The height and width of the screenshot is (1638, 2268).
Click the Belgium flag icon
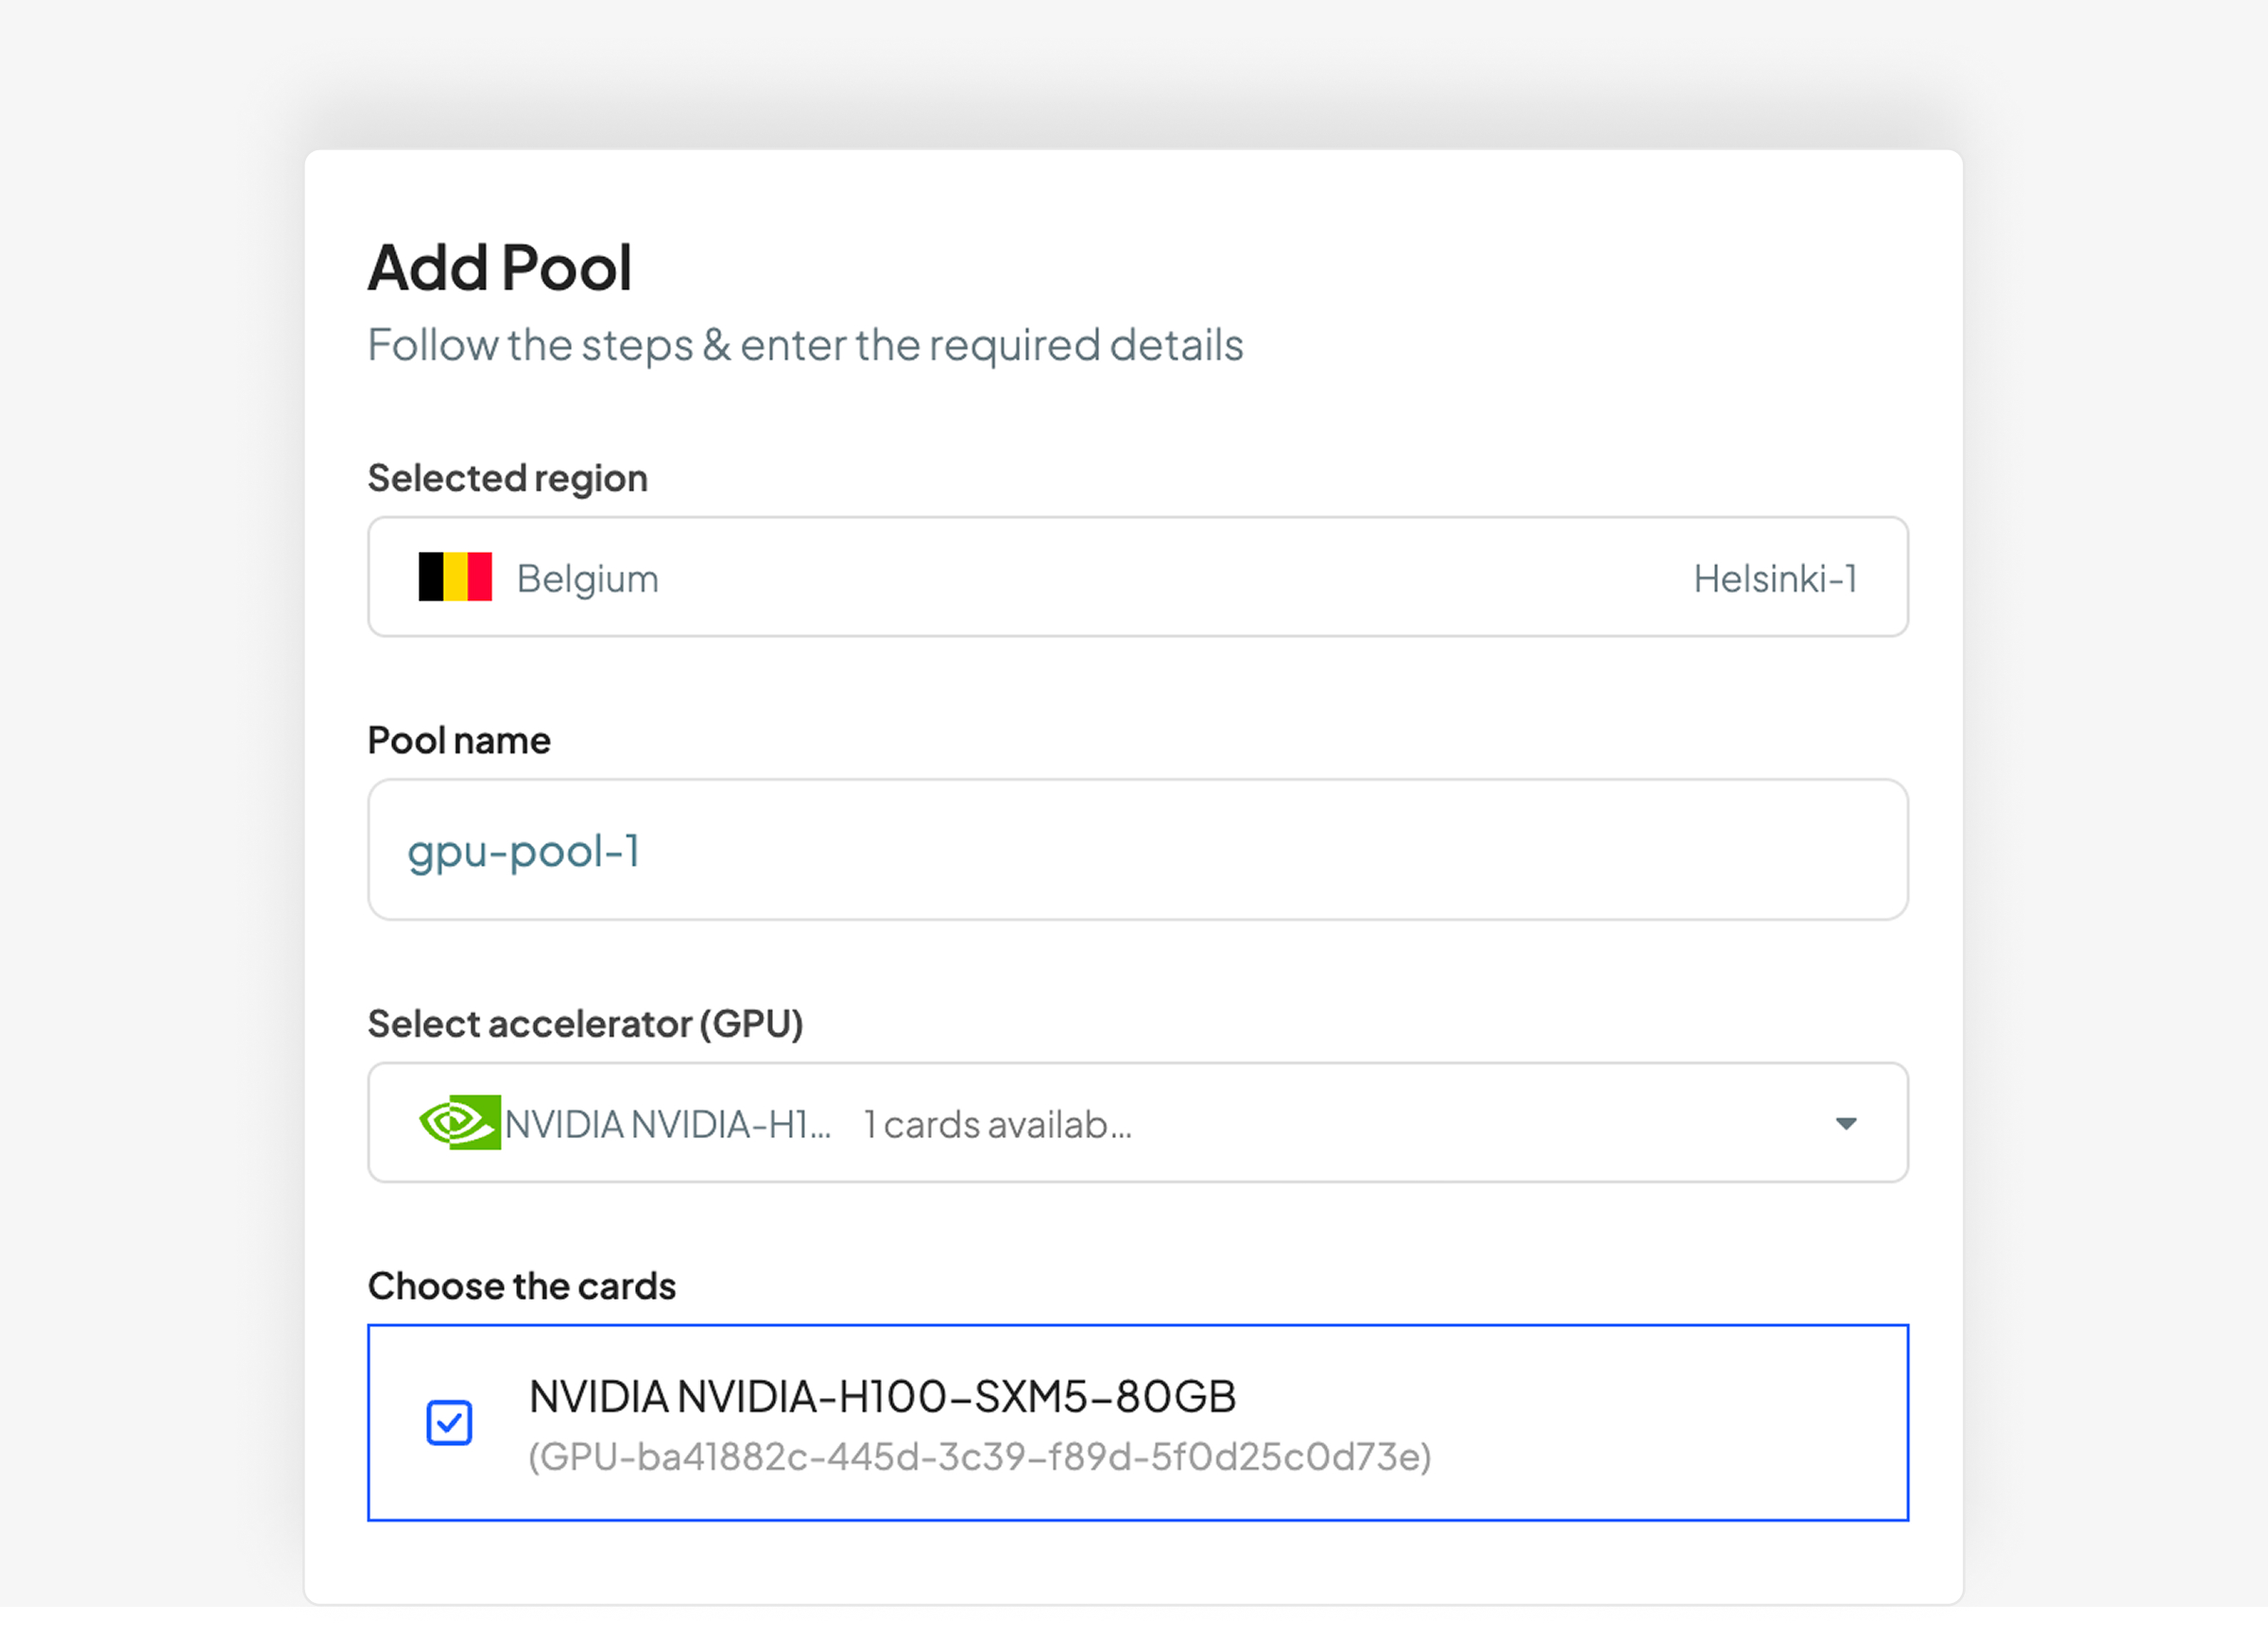point(455,577)
